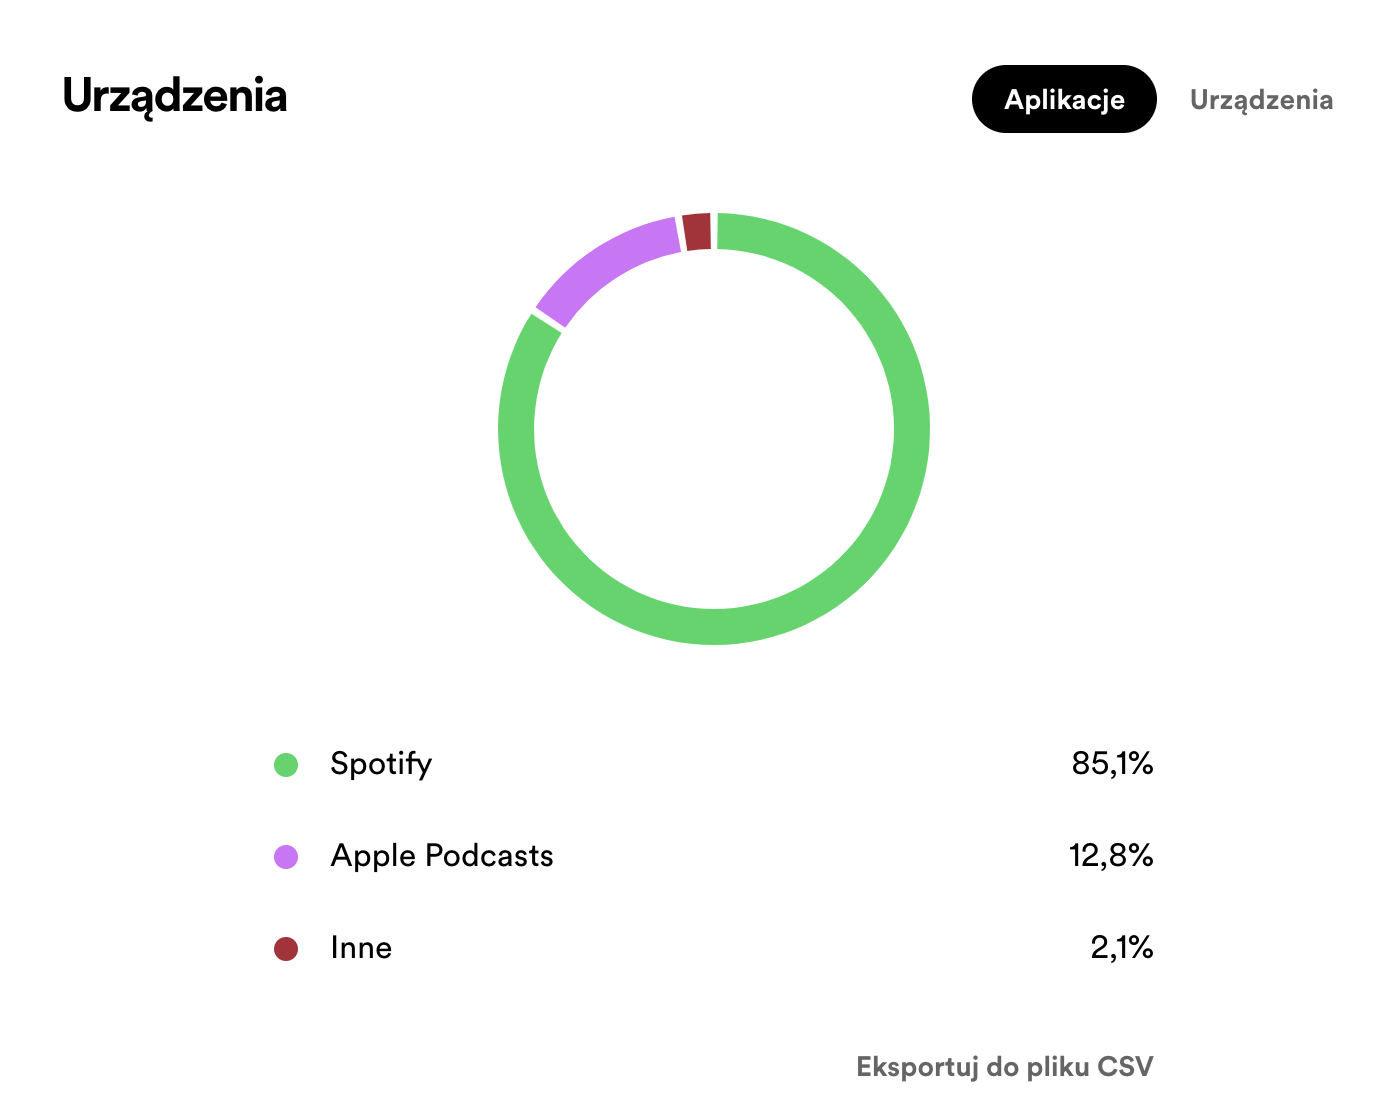Select the small red Inne chart segment
This screenshot has height=1118, width=1388.
[697, 232]
